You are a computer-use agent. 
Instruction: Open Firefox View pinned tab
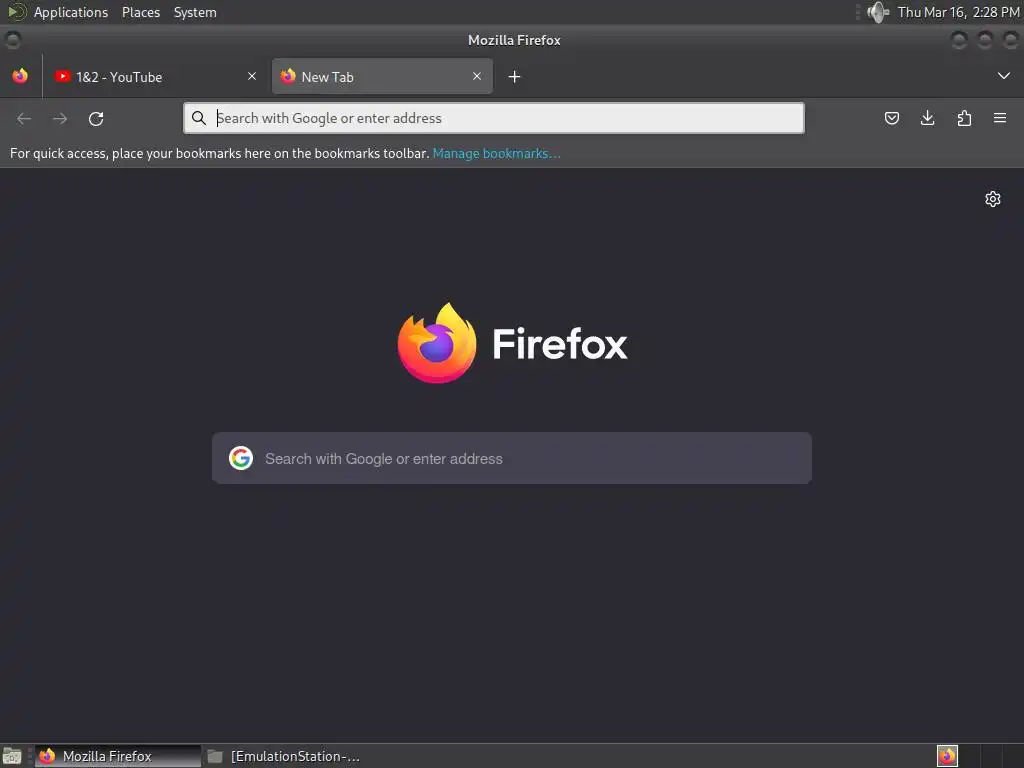[20, 76]
